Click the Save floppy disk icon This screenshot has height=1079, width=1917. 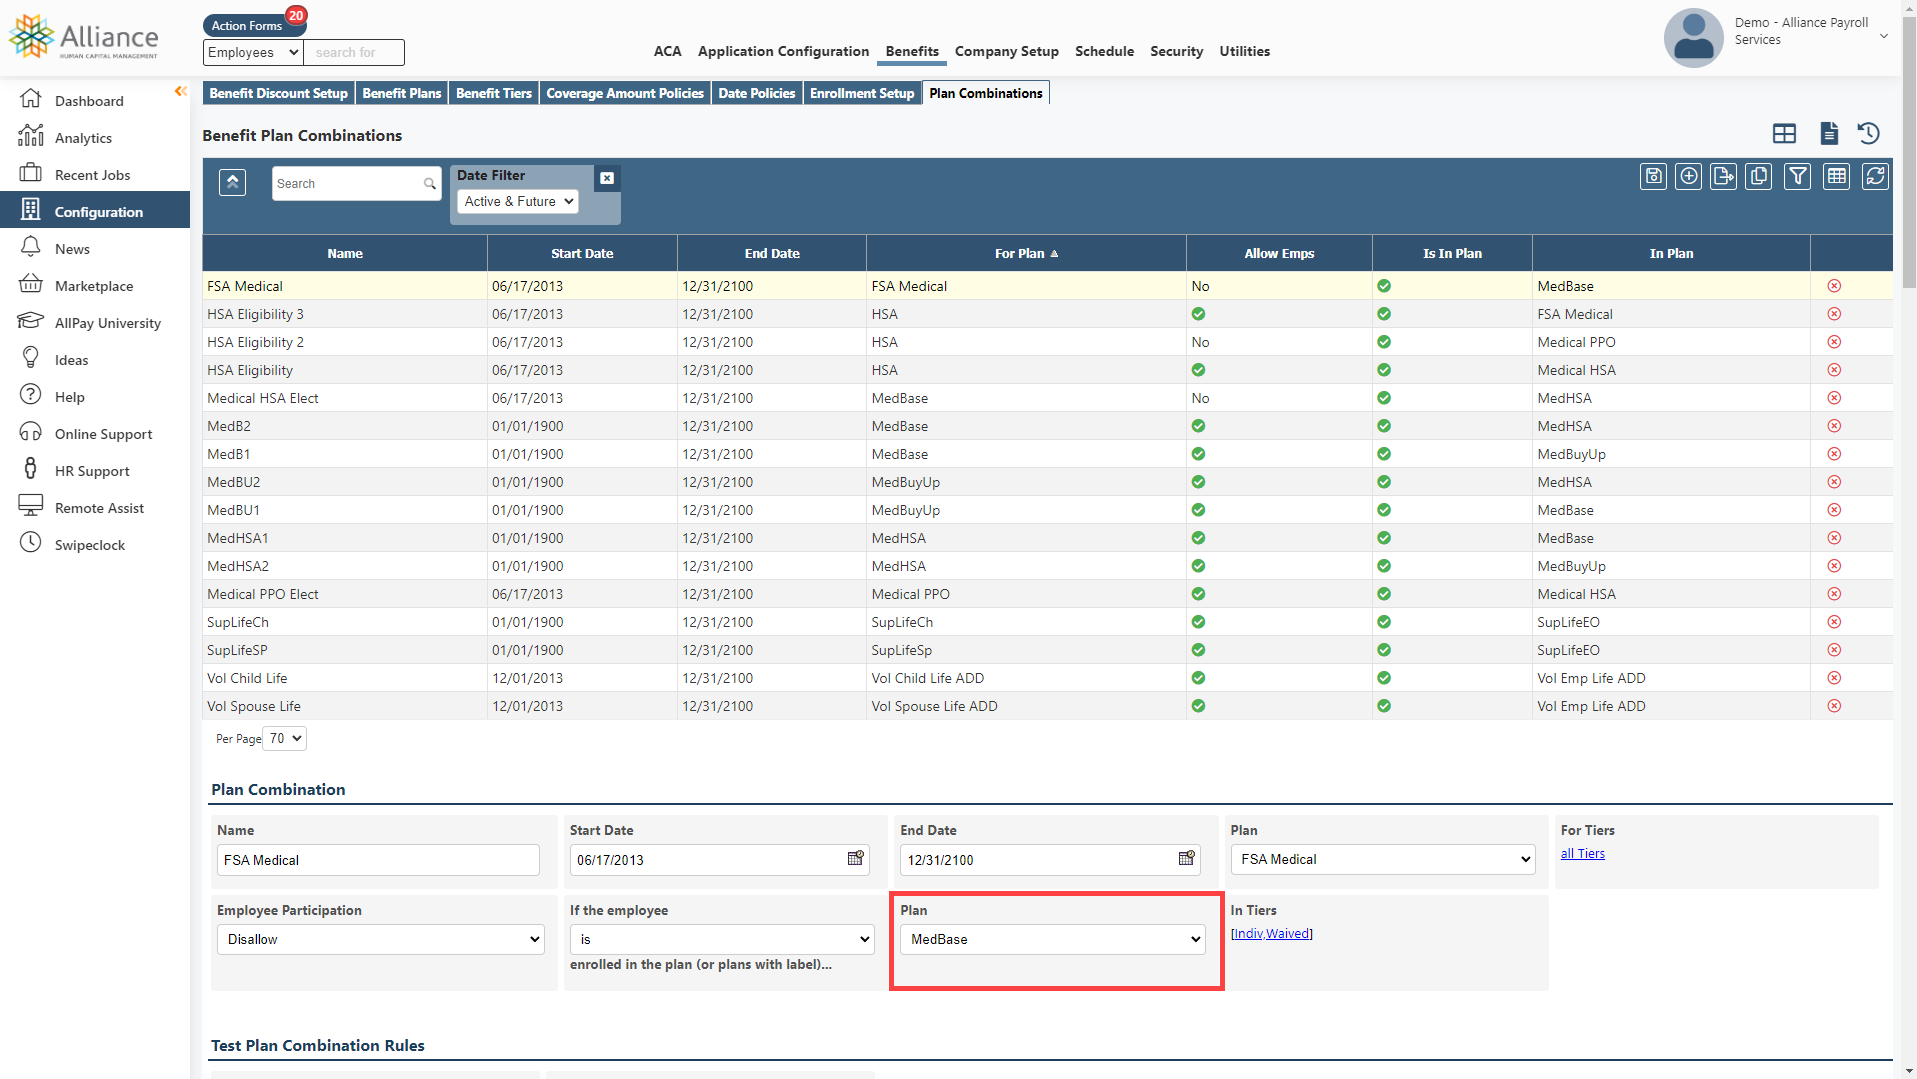coord(1653,177)
